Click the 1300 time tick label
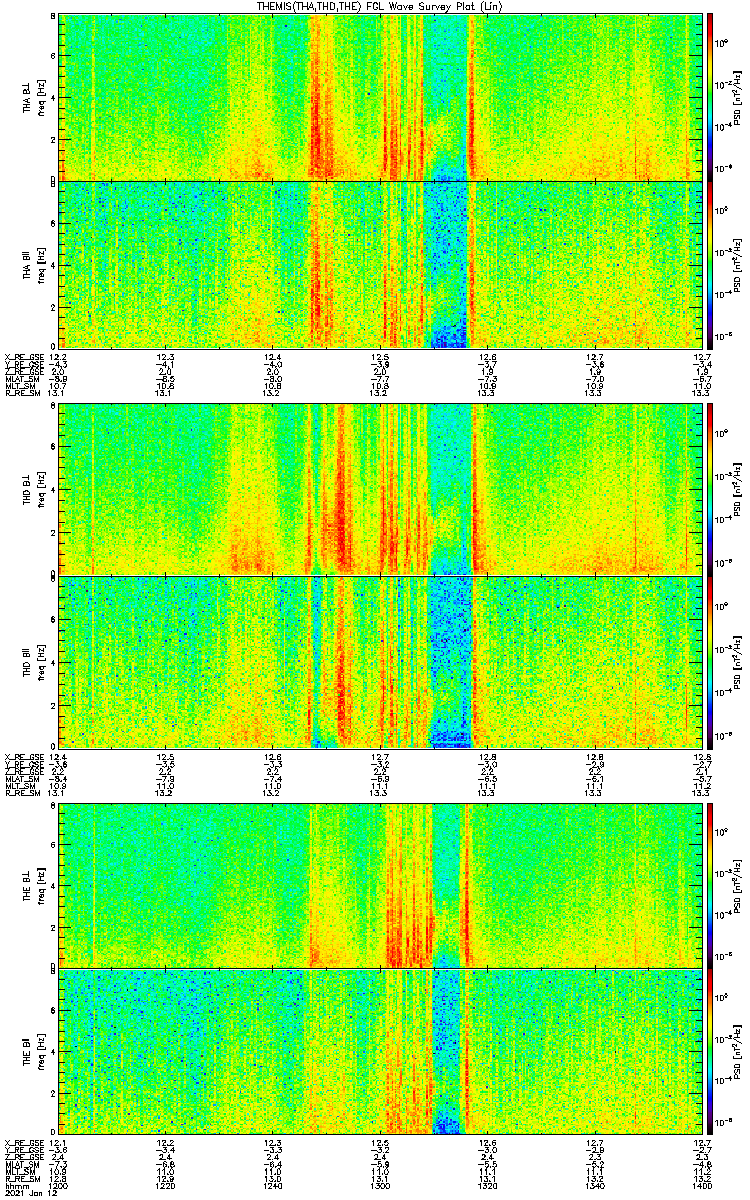 click(x=380, y=1185)
